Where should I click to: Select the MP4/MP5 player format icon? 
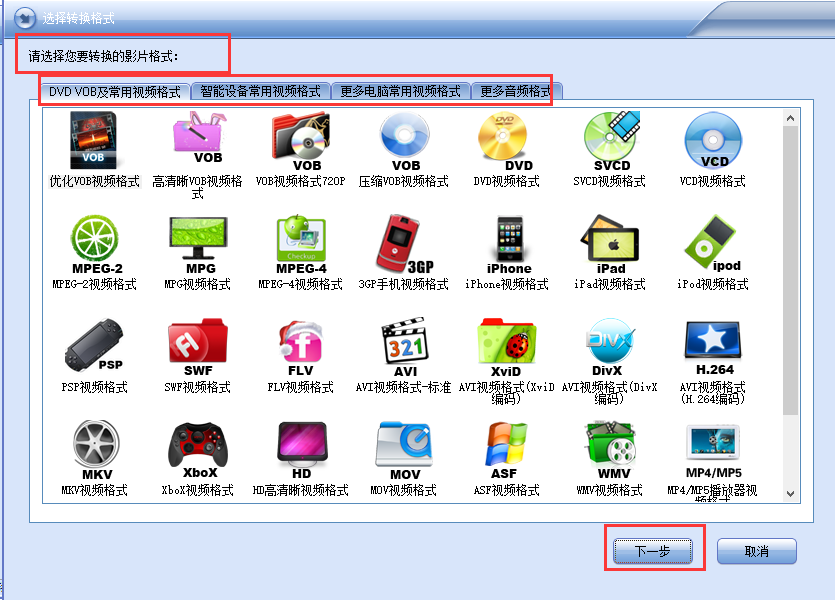coord(713,450)
